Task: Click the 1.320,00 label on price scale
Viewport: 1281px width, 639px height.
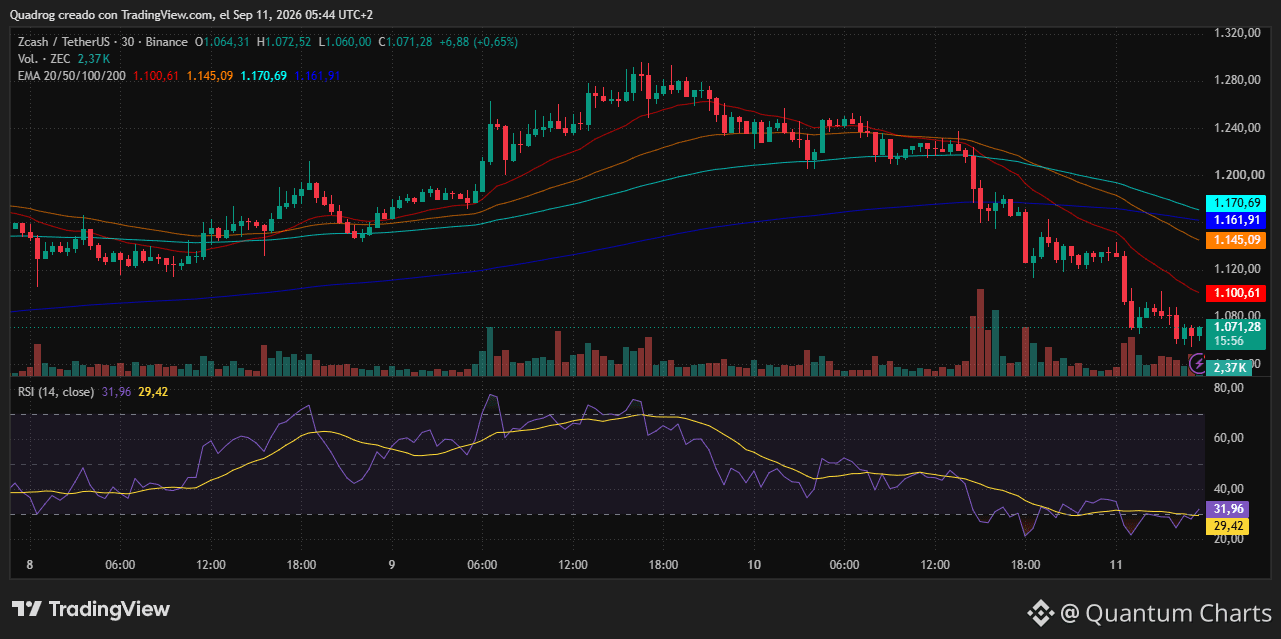Action: click(1234, 33)
